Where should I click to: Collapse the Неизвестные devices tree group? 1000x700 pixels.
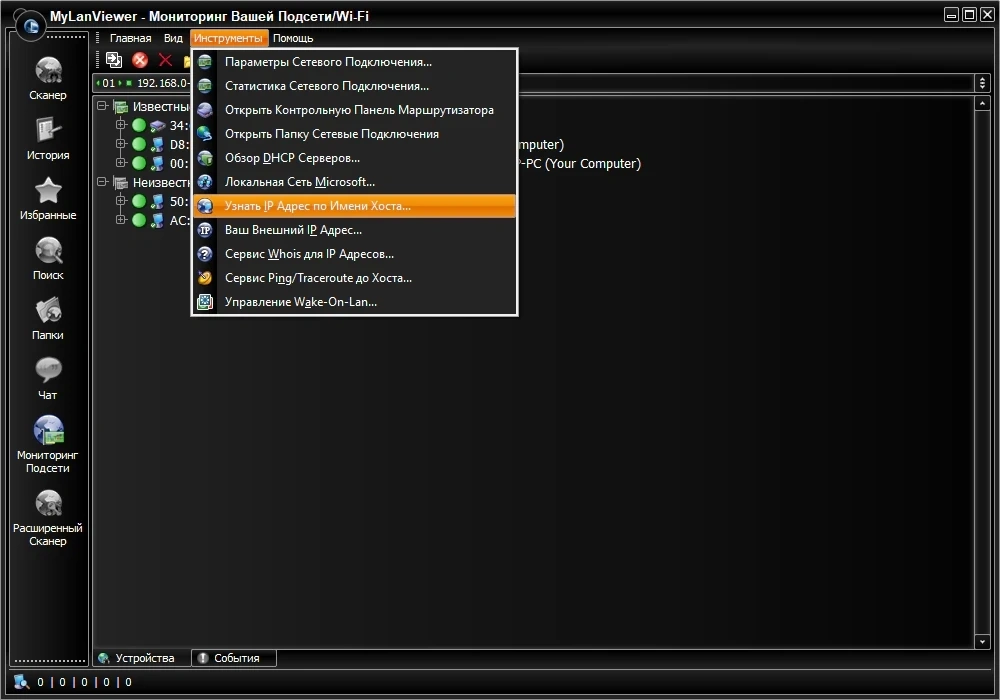tap(102, 182)
